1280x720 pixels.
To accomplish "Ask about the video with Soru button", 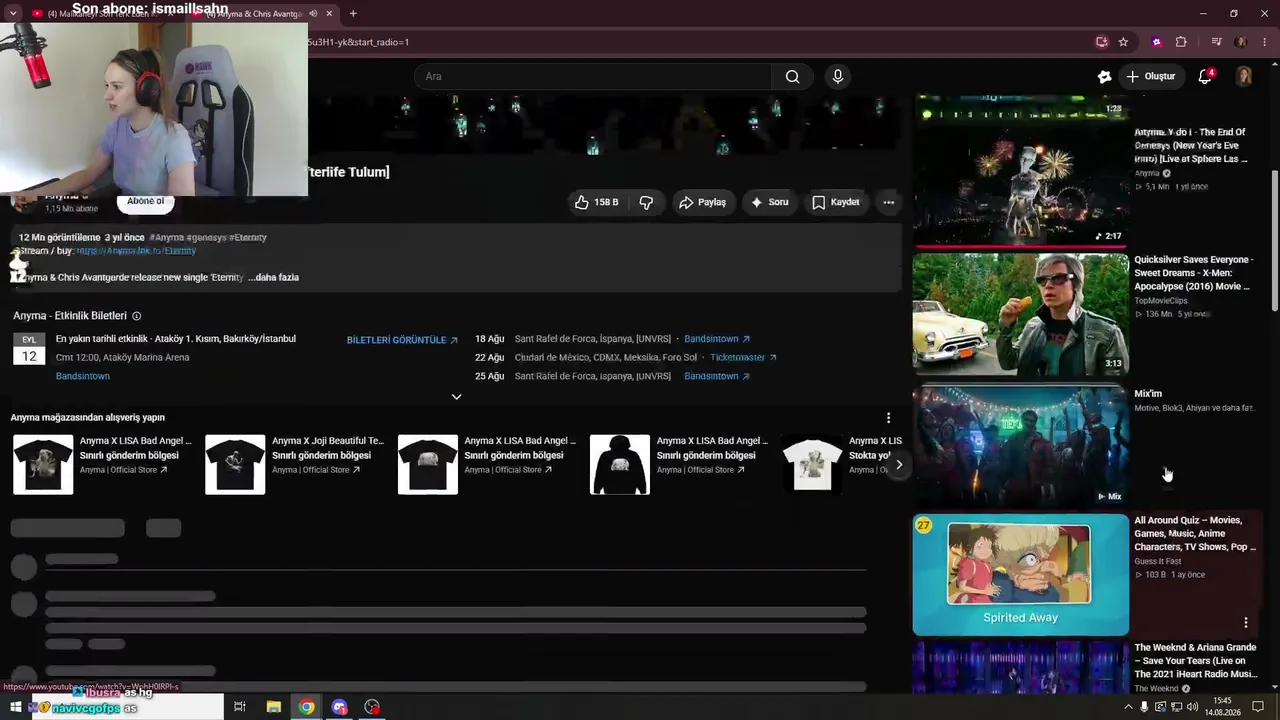I will (x=770, y=202).
